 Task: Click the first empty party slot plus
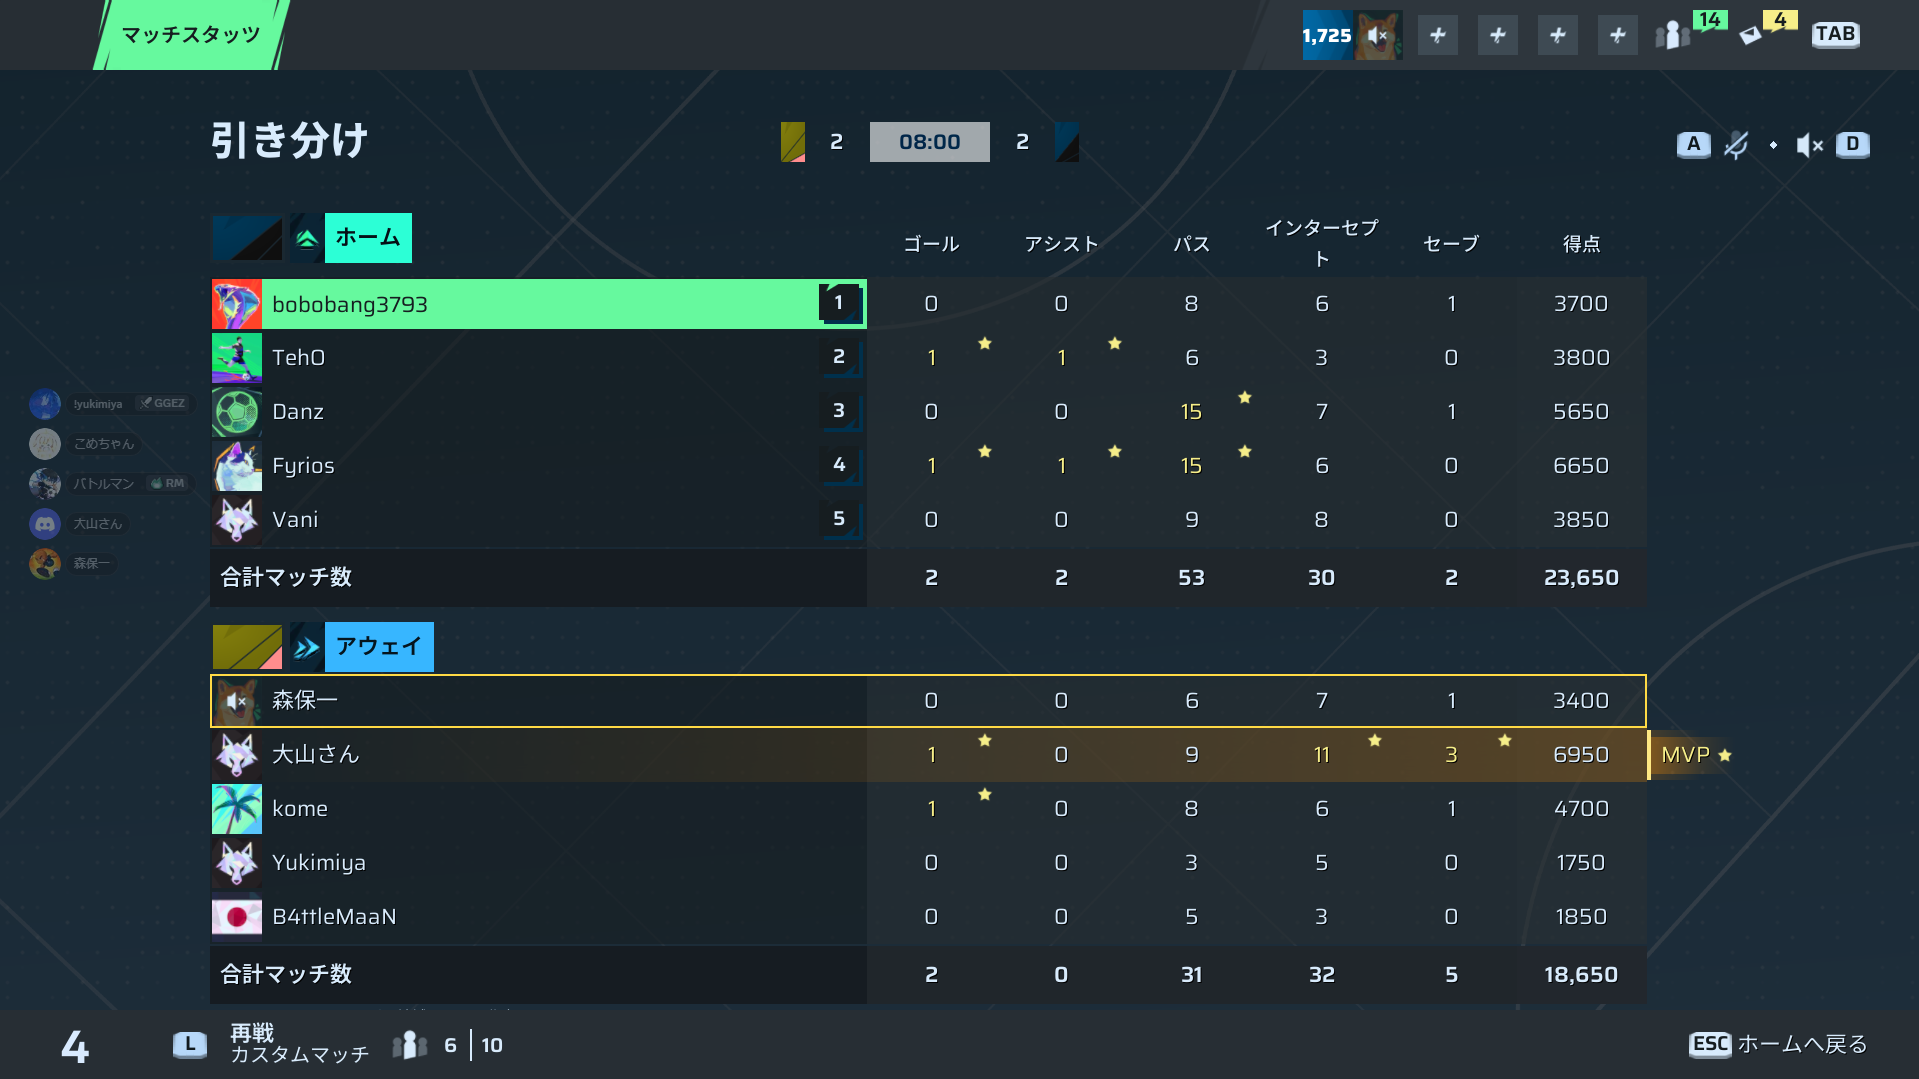(x=1438, y=35)
